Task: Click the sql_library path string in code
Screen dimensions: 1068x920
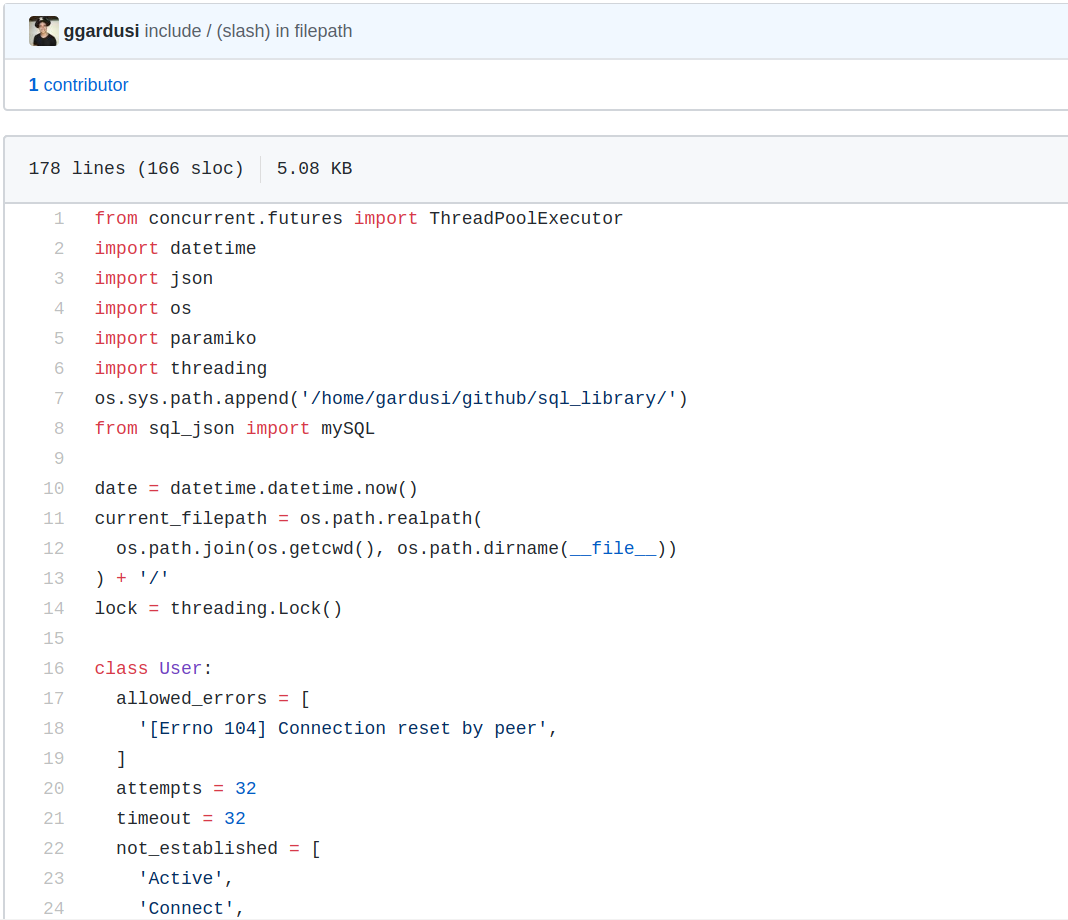Action: click(x=494, y=398)
